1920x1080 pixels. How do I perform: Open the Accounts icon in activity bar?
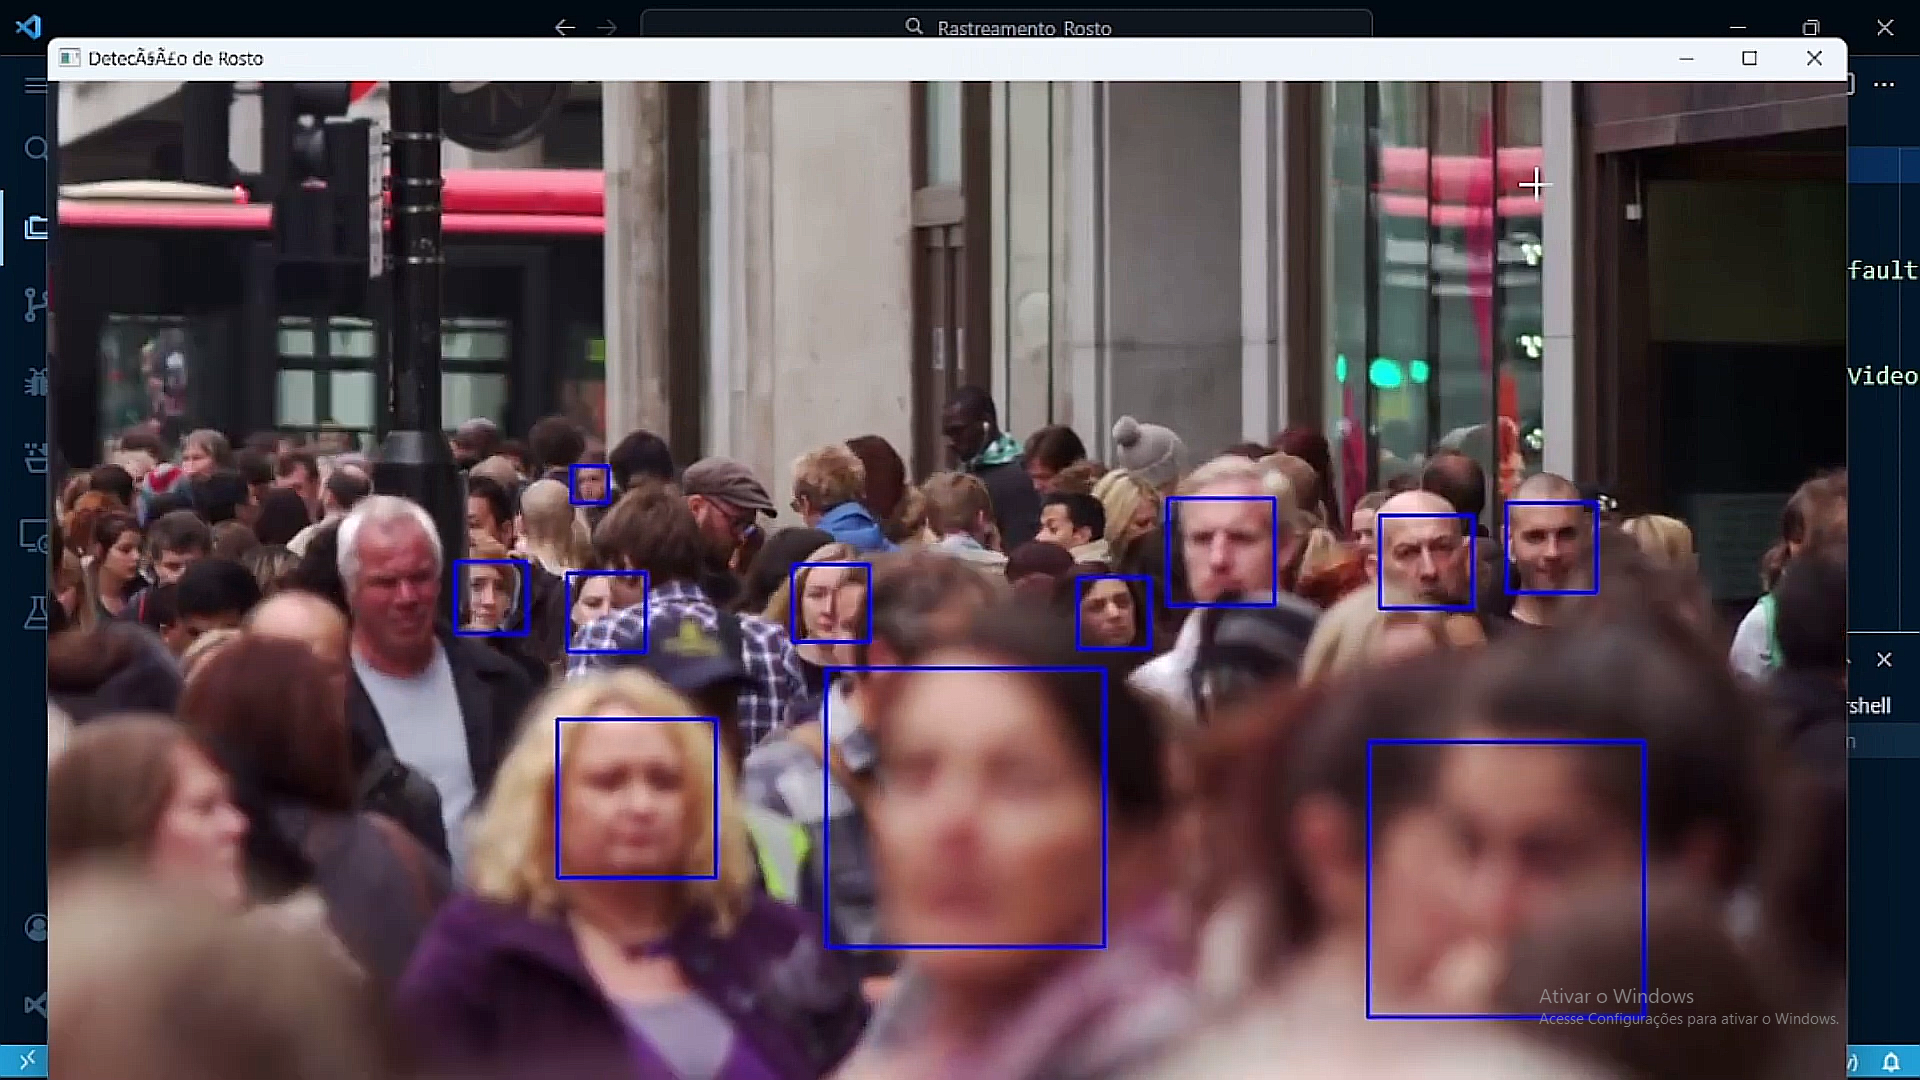(35, 928)
